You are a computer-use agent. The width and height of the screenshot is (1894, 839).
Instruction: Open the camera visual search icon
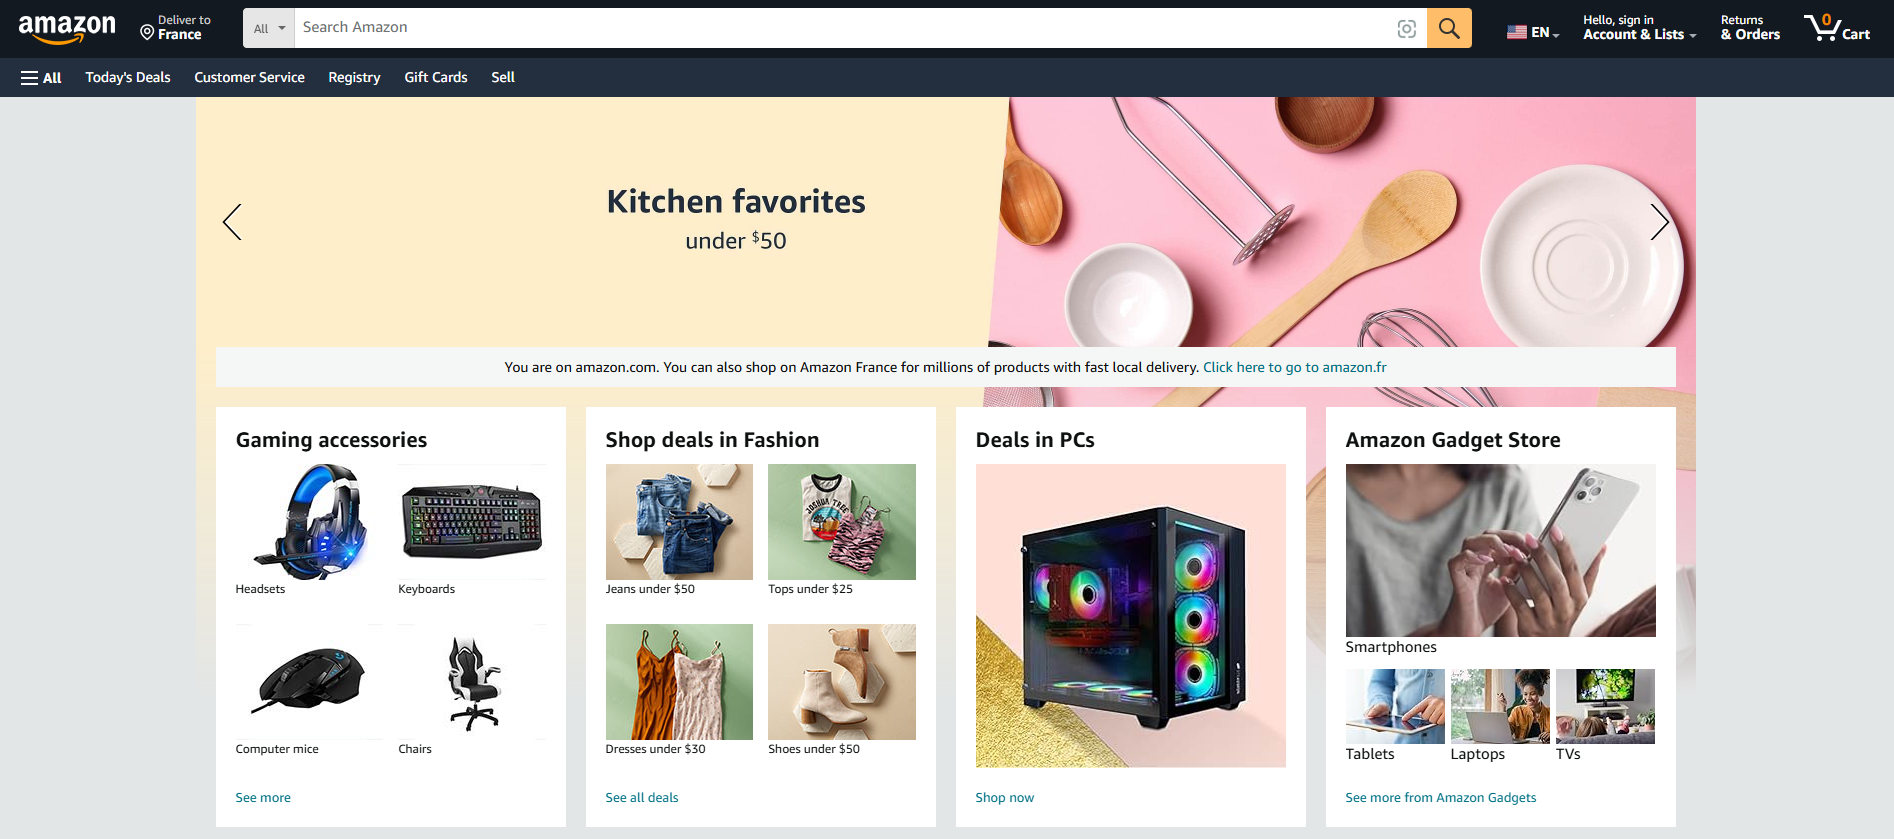click(x=1406, y=29)
